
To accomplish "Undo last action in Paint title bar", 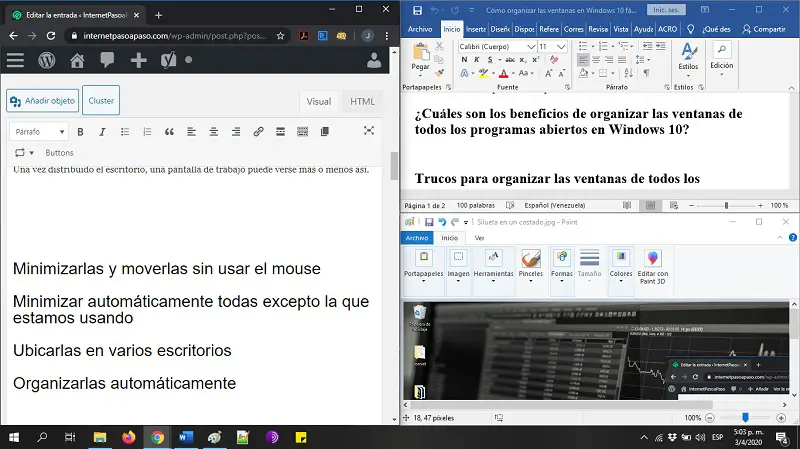I will click(442, 222).
